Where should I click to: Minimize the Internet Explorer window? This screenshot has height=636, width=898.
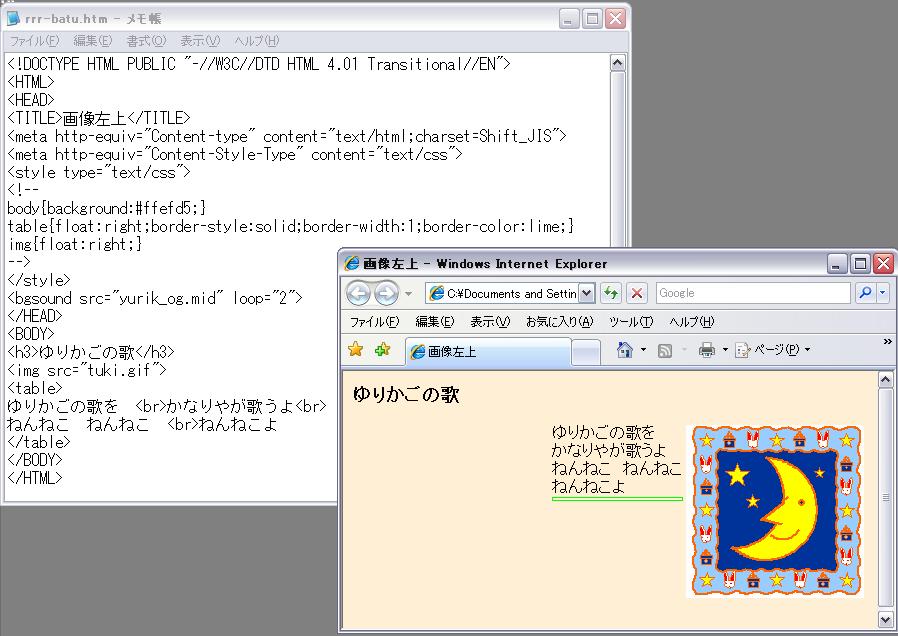(x=837, y=264)
